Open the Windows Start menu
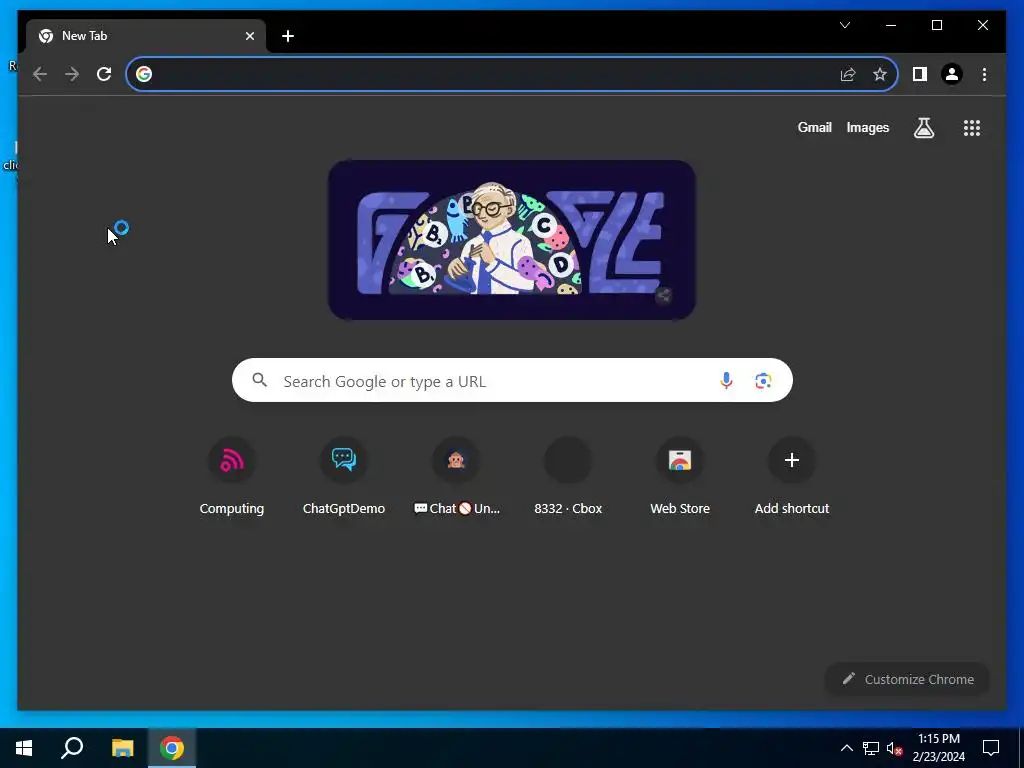Viewport: 1024px width, 768px height. point(24,748)
